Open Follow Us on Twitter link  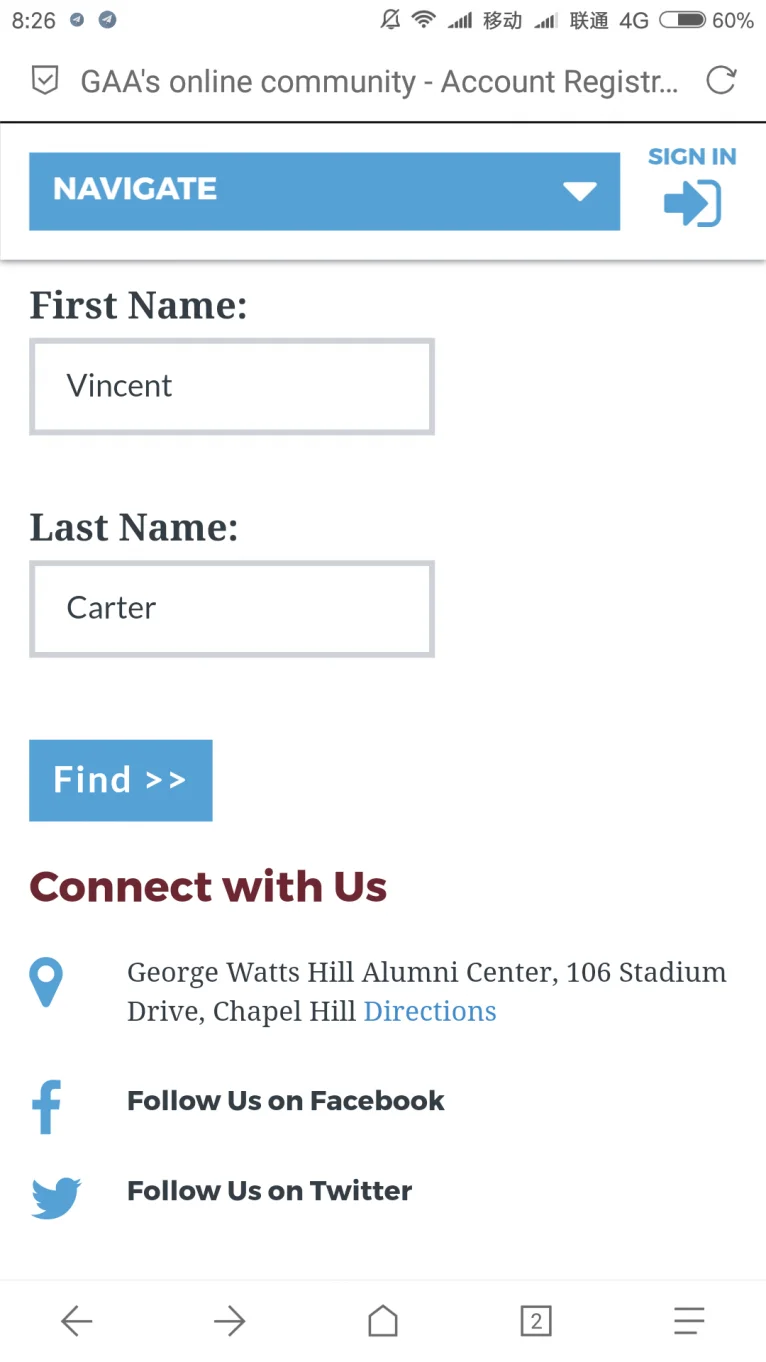(x=269, y=1191)
